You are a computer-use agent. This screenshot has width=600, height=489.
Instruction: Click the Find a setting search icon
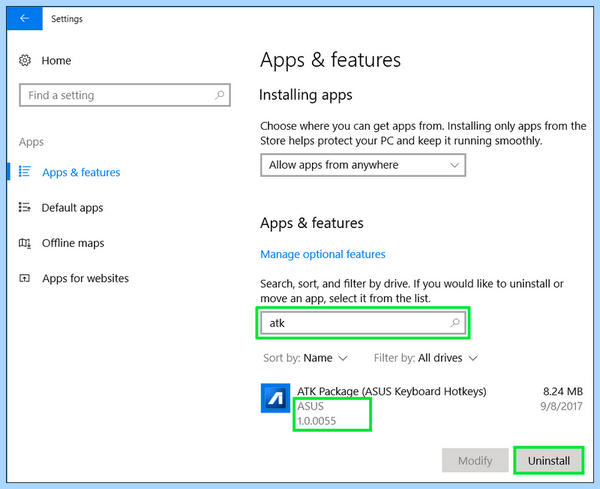tap(220, 95)
